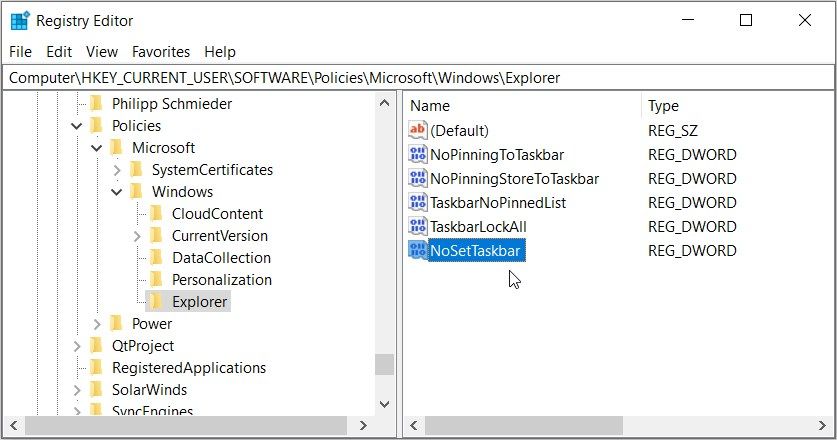Expand the Power tree node
Screen dimensions: 837x440
click(97, 324)
